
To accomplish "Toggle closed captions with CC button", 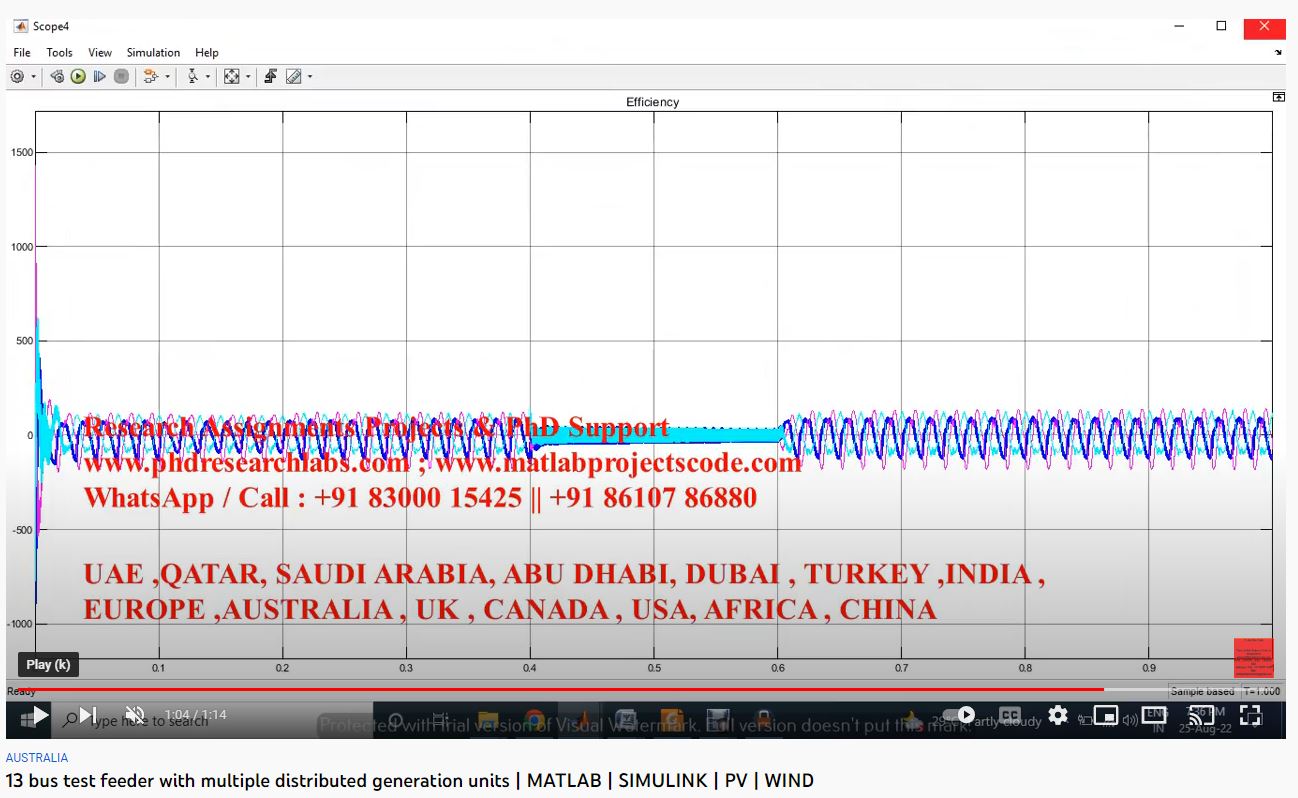I will click(1010, 716).
